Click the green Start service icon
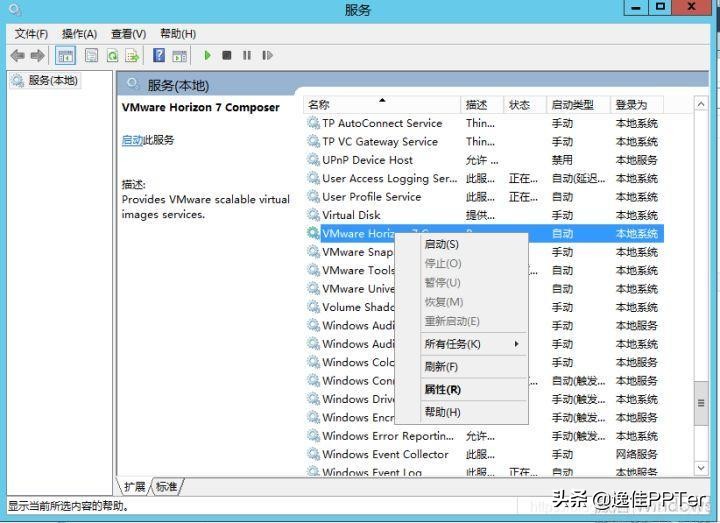The height and width of the screenshot is (523, 720). [x=207, y=56]
